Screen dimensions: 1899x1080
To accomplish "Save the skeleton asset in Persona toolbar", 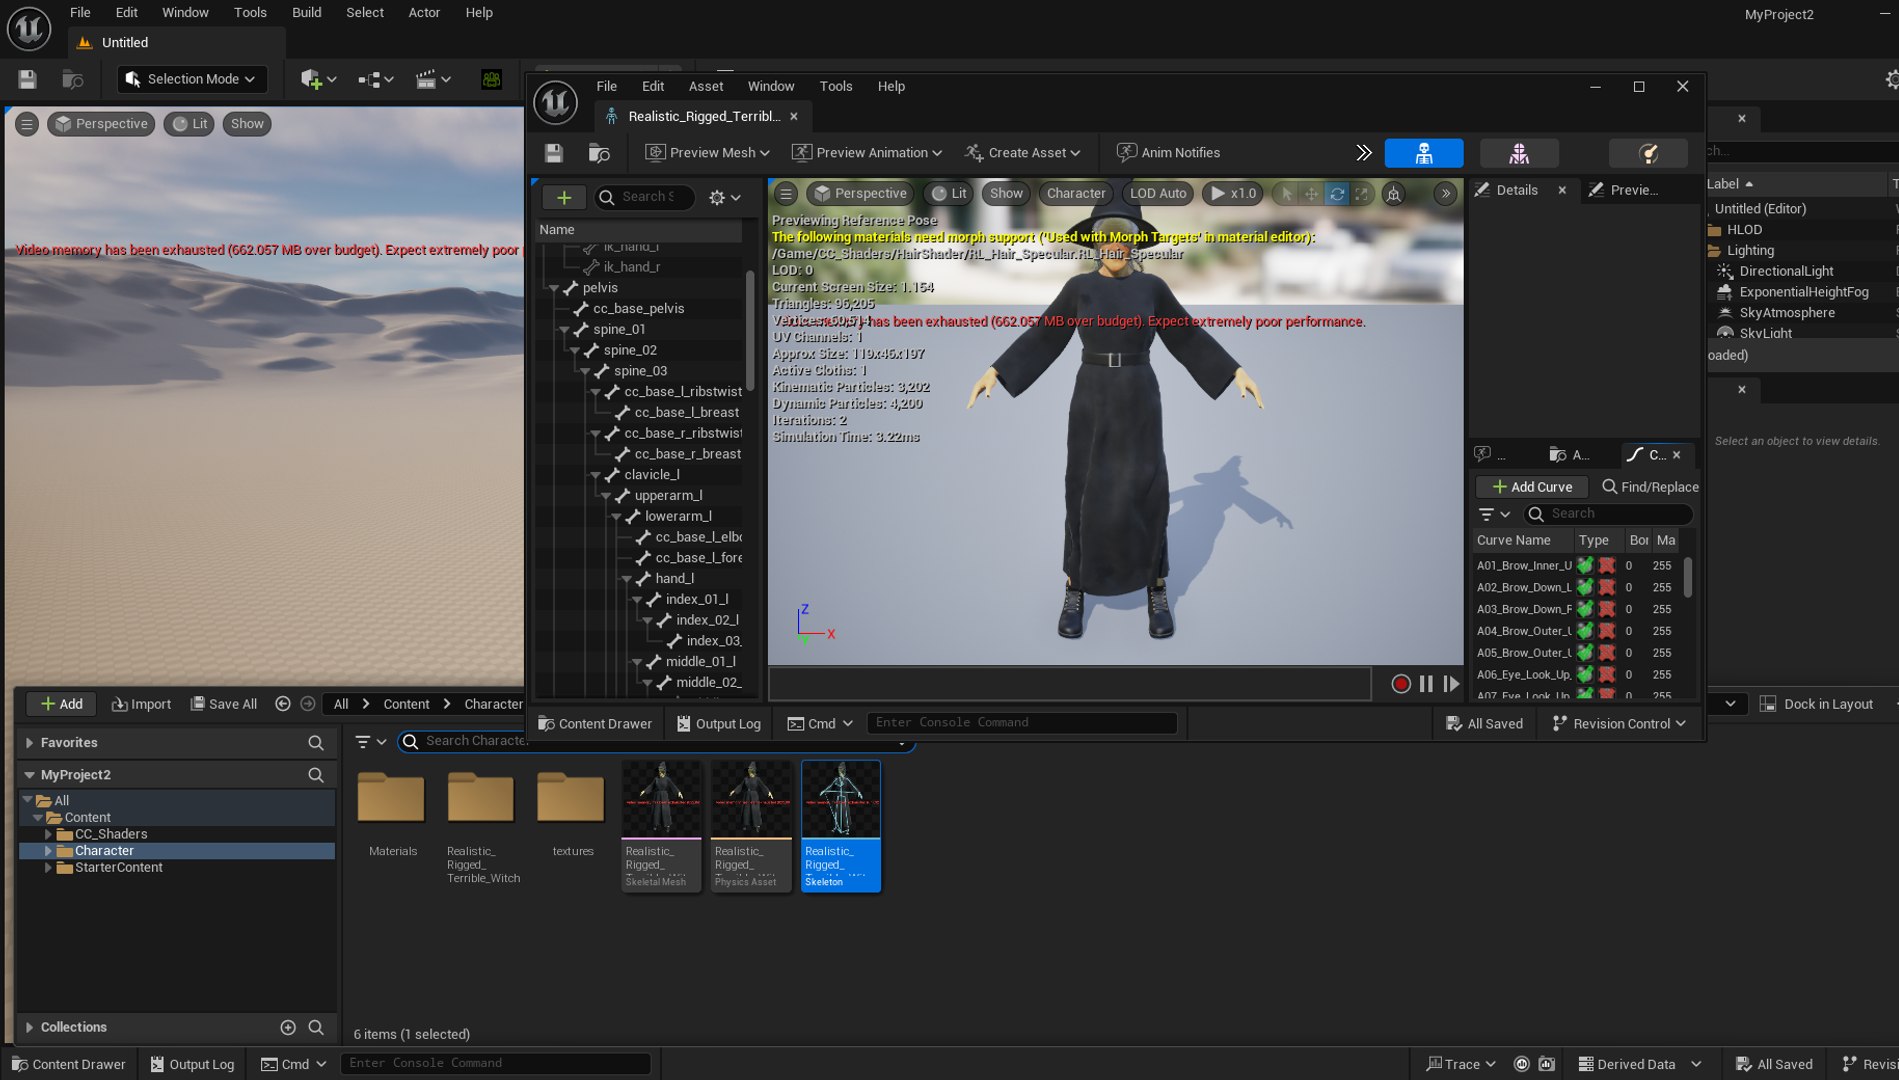I will [x=554, y=153].
